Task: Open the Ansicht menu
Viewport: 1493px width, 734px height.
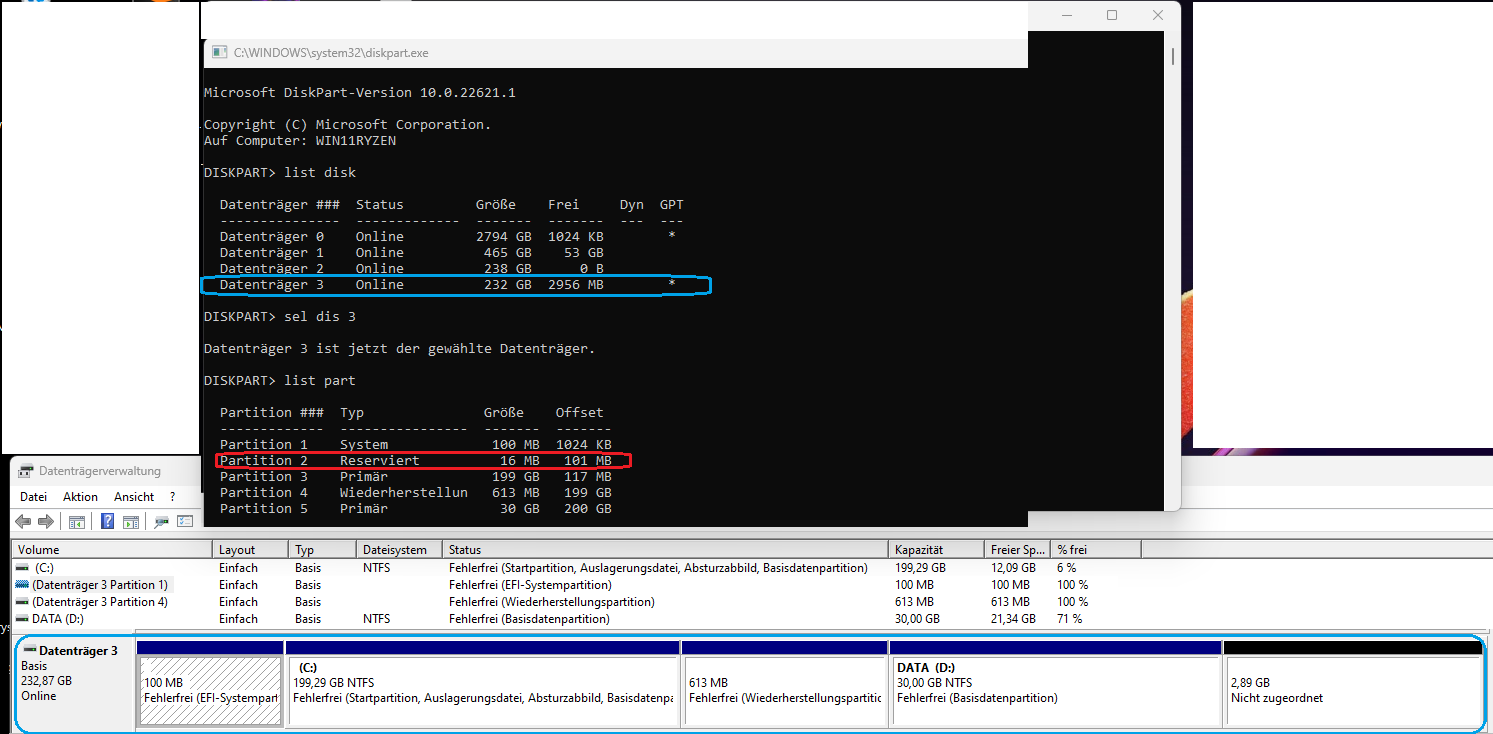Action: click(133, 496)
